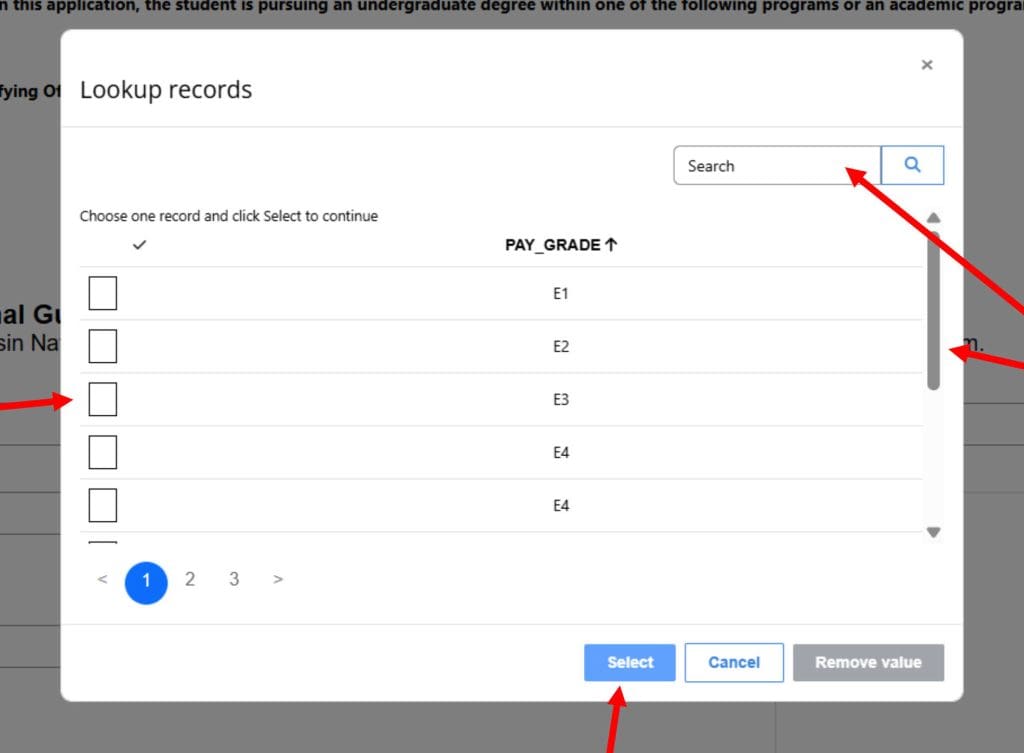
Task: Click the checkmark icon in the column header
Action: pyautogui.click(x=140, y=244)
